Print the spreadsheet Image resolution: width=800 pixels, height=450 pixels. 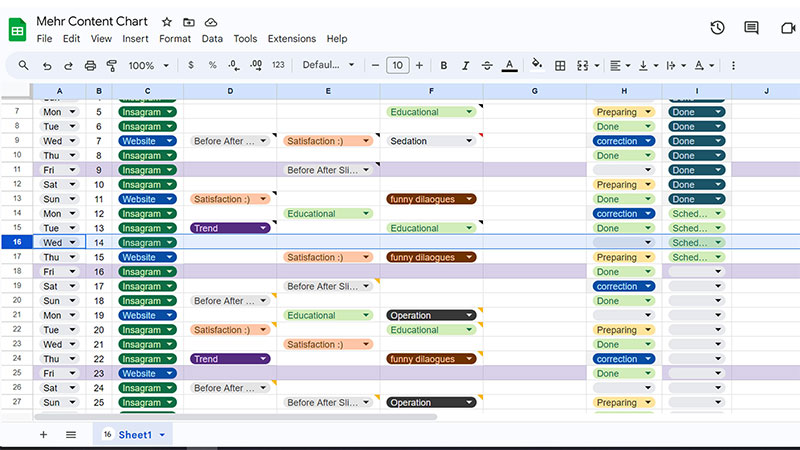(x=90, y=65)
